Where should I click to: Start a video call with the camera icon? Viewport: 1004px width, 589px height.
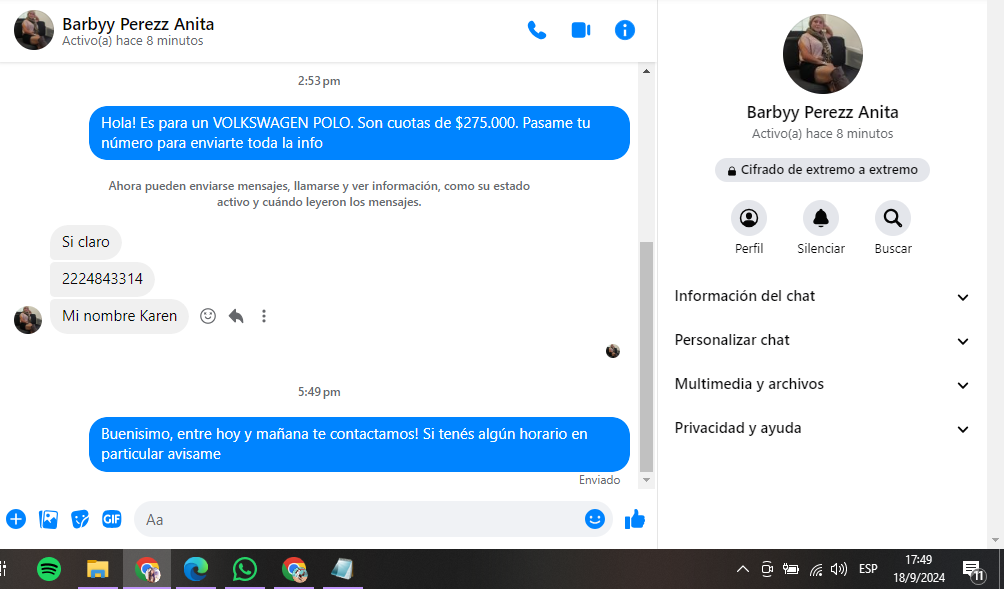click(x=581, y=30)
